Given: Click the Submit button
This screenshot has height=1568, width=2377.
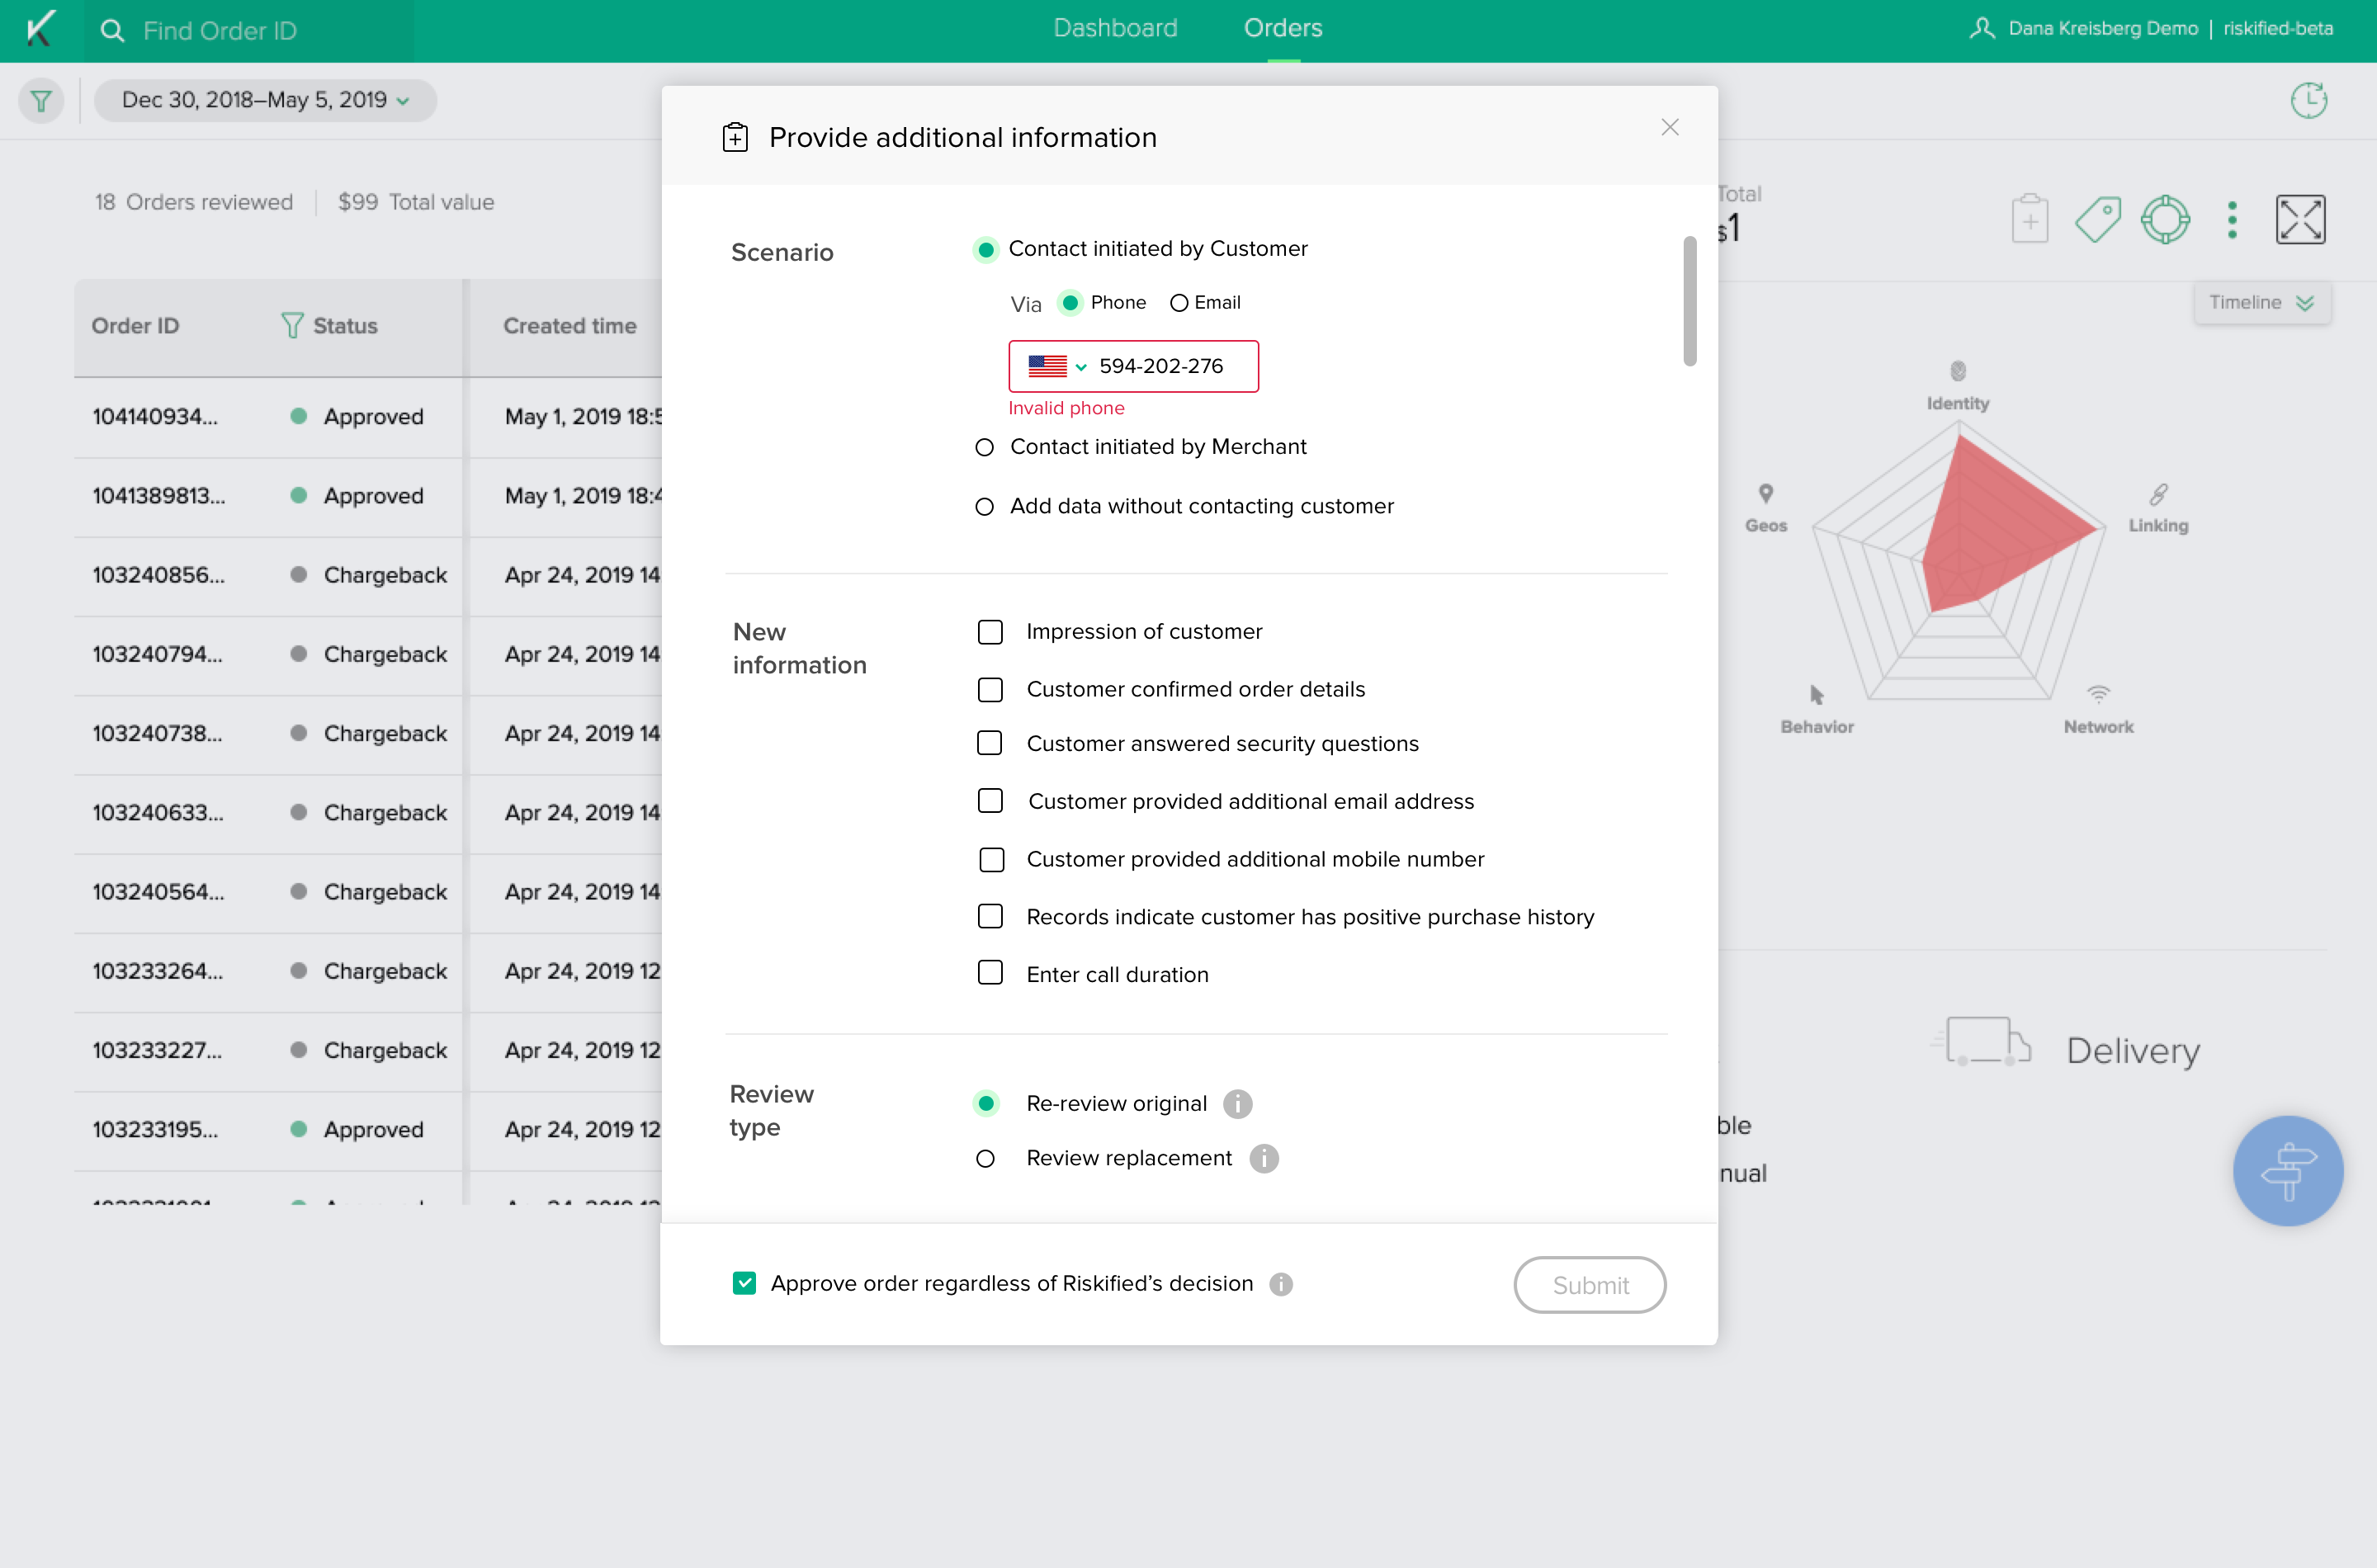Looking at the screenshot, I should click(x=1589, y=1285).
